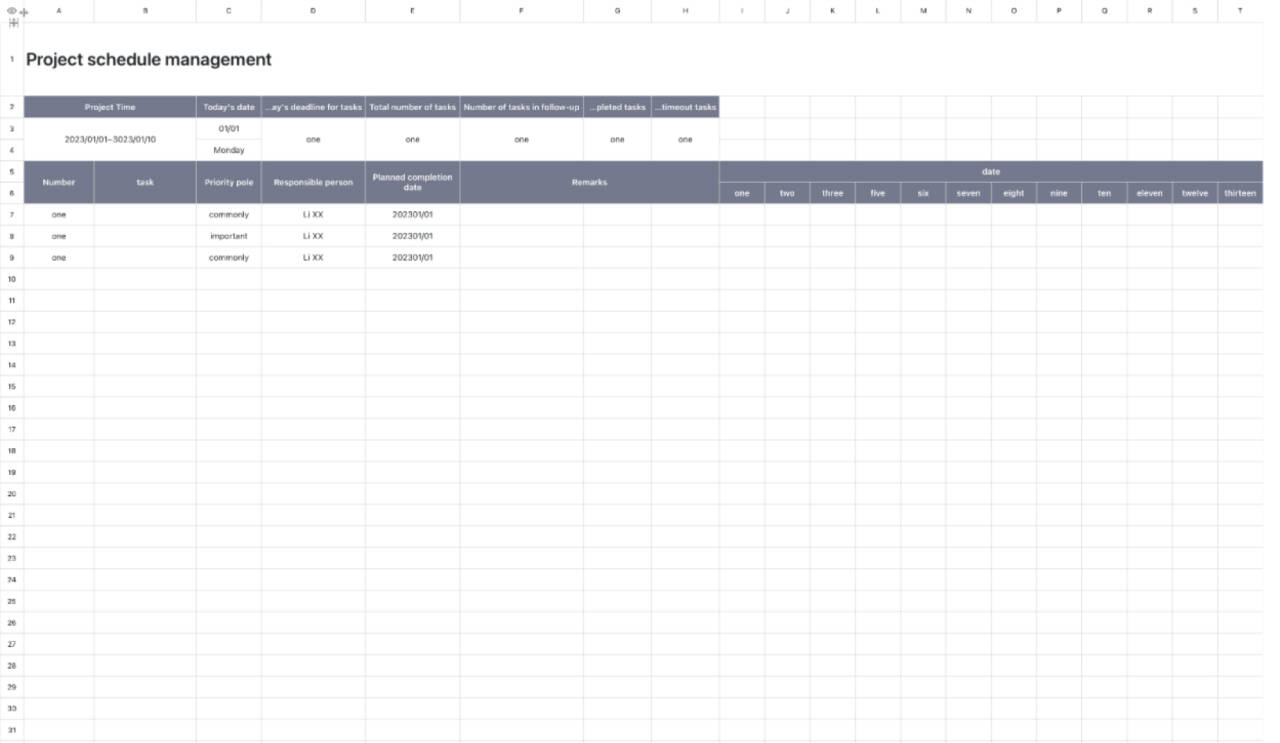Select row 15 via its row number
Viewport: 1280px width, 743px height.
[x=12, y=386]
